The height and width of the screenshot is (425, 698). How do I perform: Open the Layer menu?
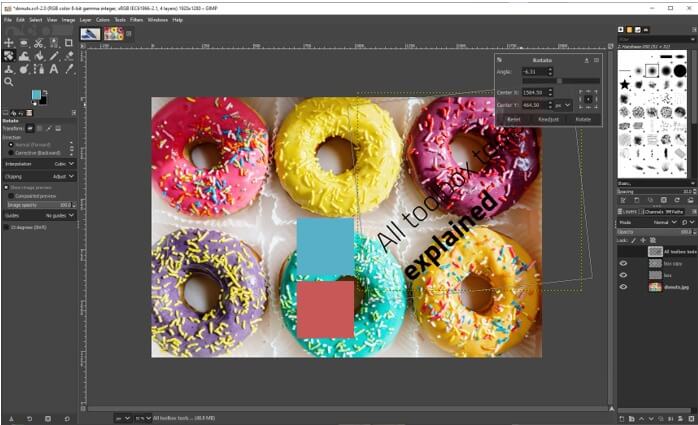click(x=85, y=20)
